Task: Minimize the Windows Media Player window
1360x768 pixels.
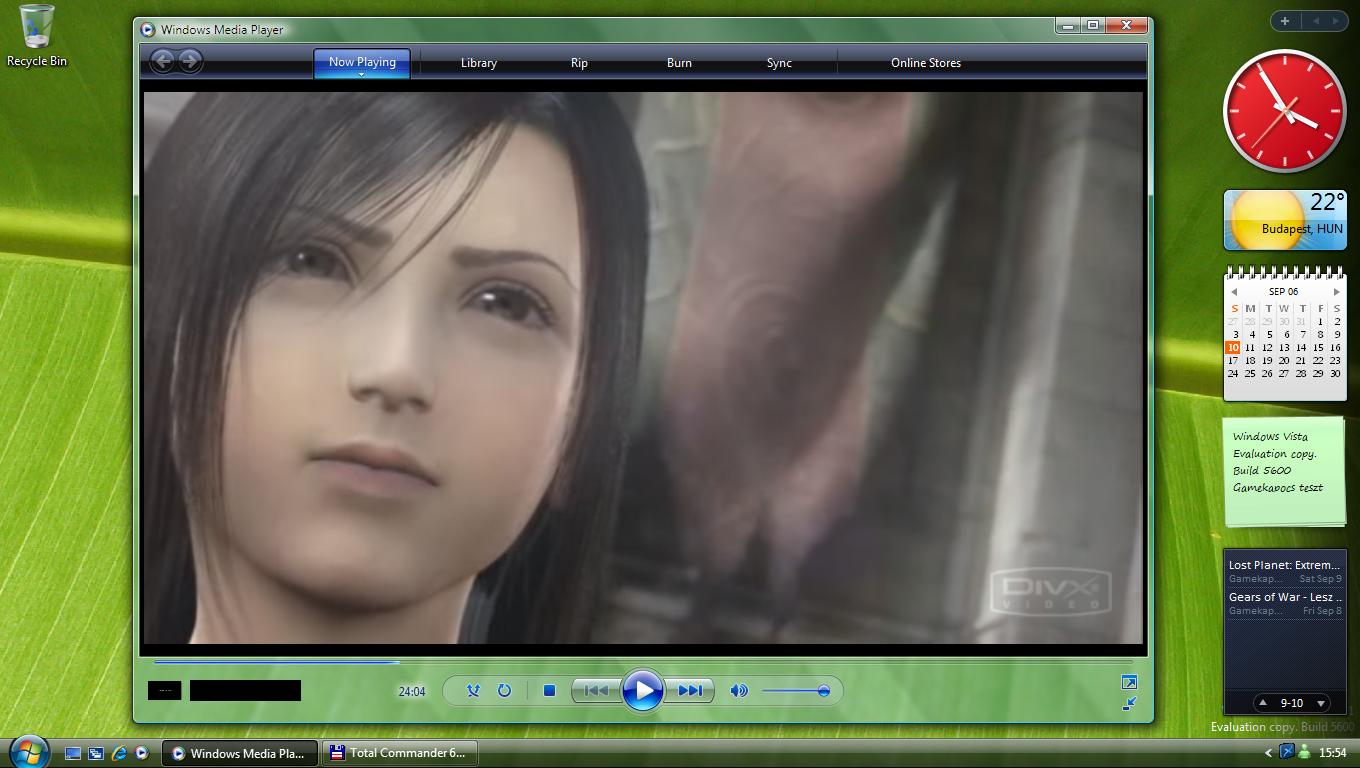Action: tap(1068, 25)
